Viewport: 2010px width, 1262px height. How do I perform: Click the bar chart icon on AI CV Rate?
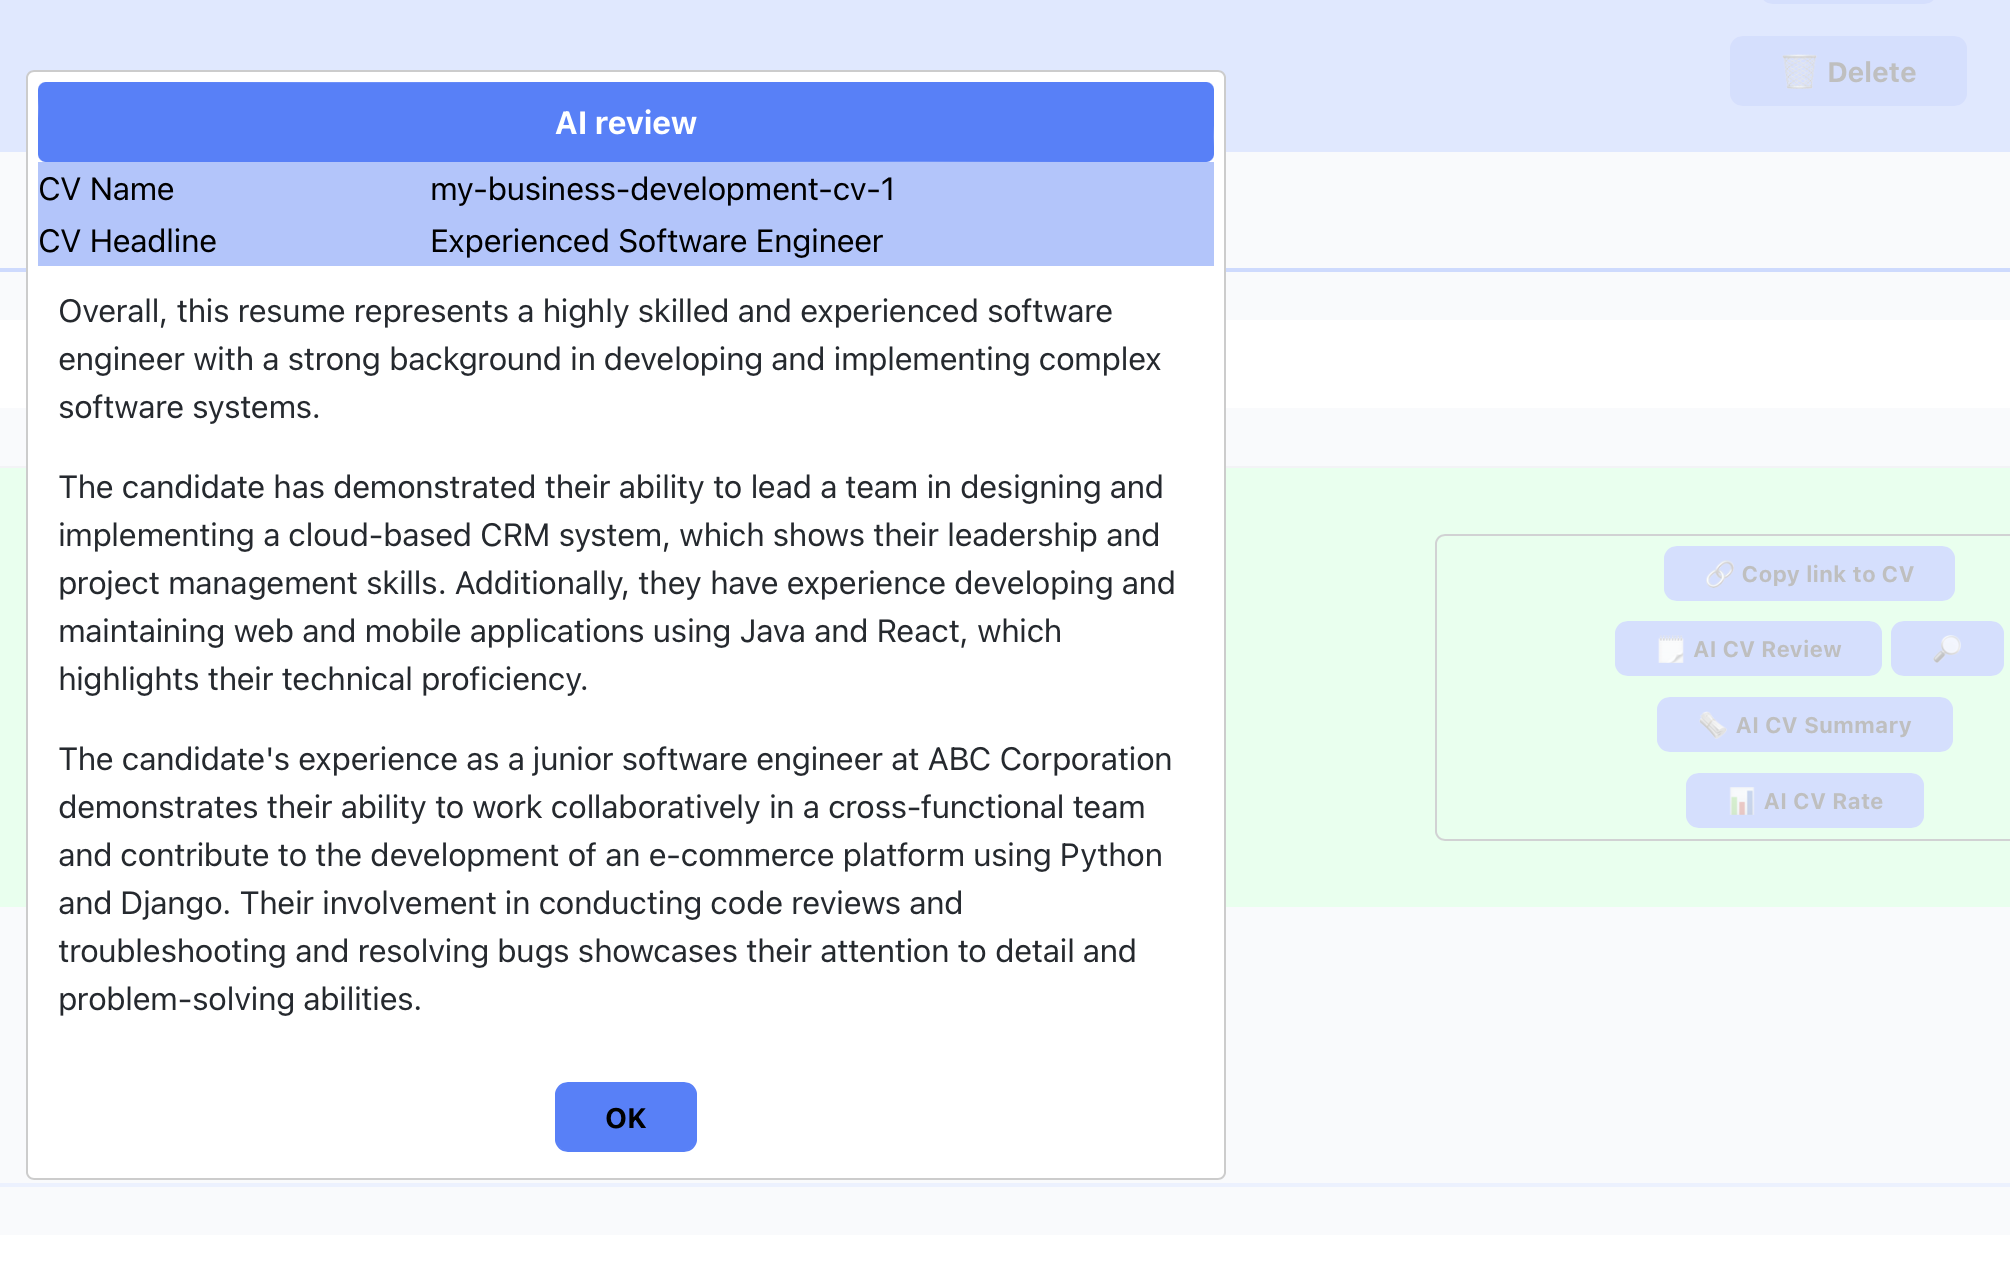(x=1741, y=801)
